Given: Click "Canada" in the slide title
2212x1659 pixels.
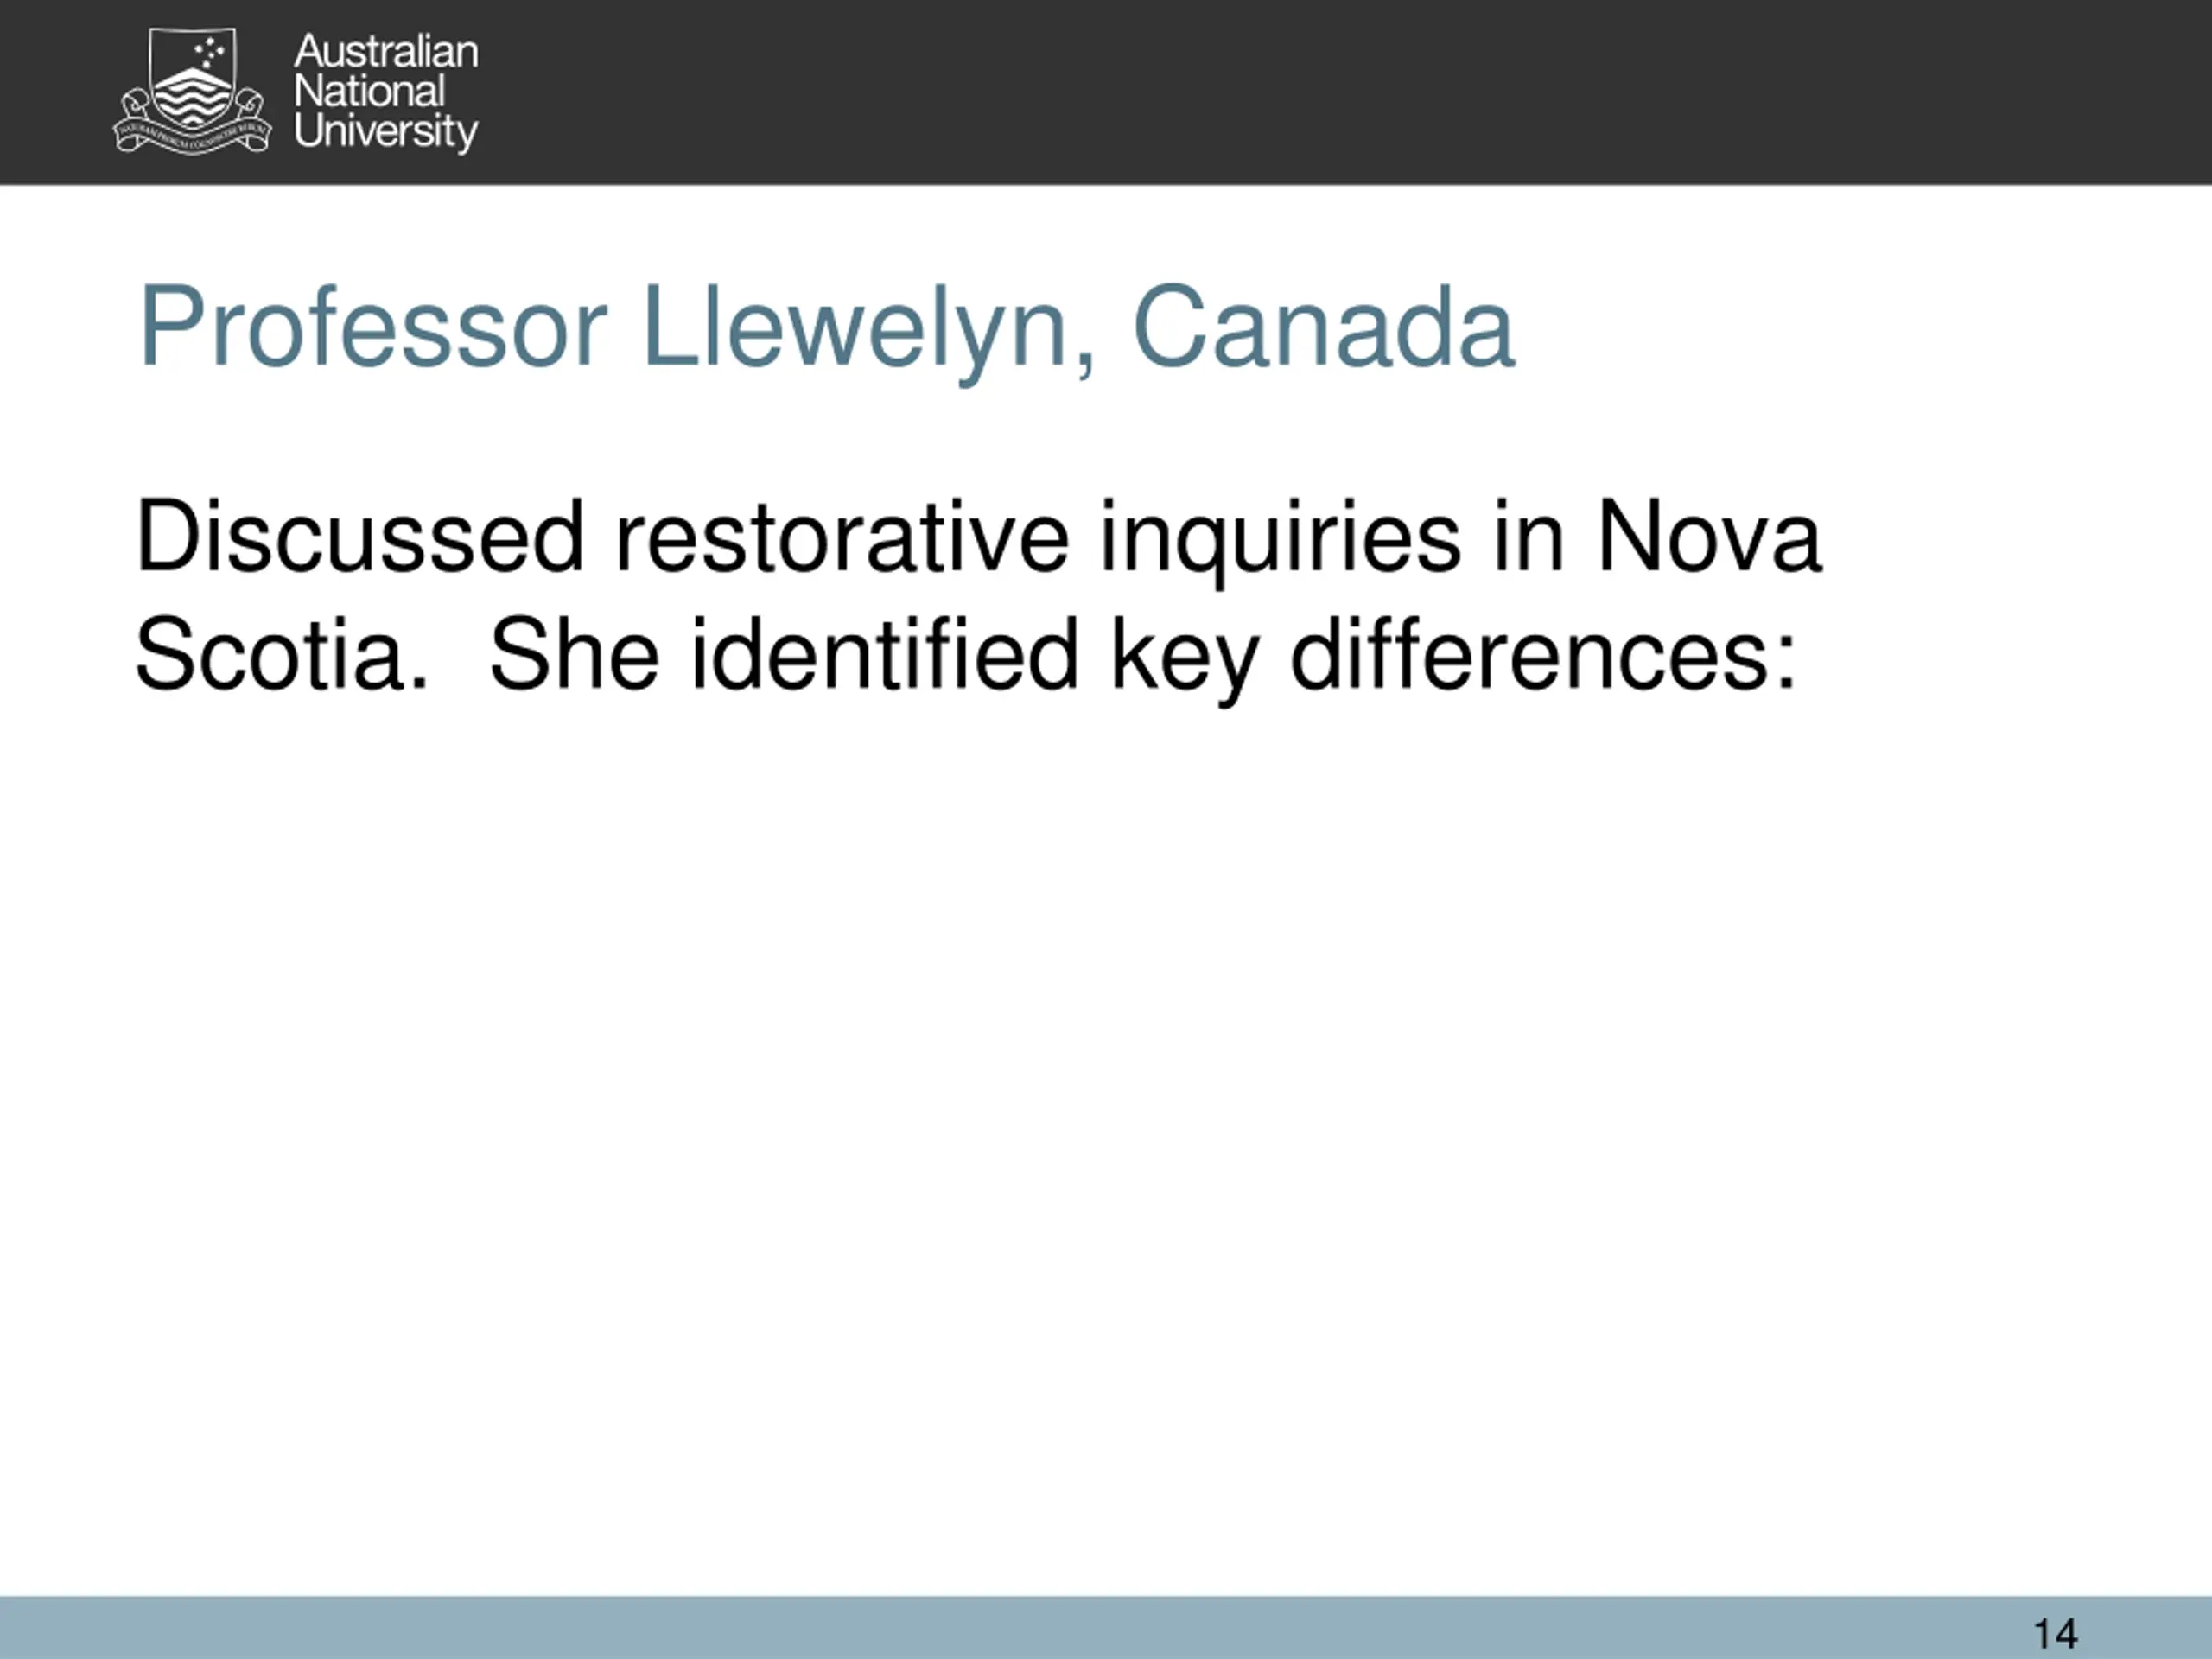Looking at the screenshot, I should 1323,327.
